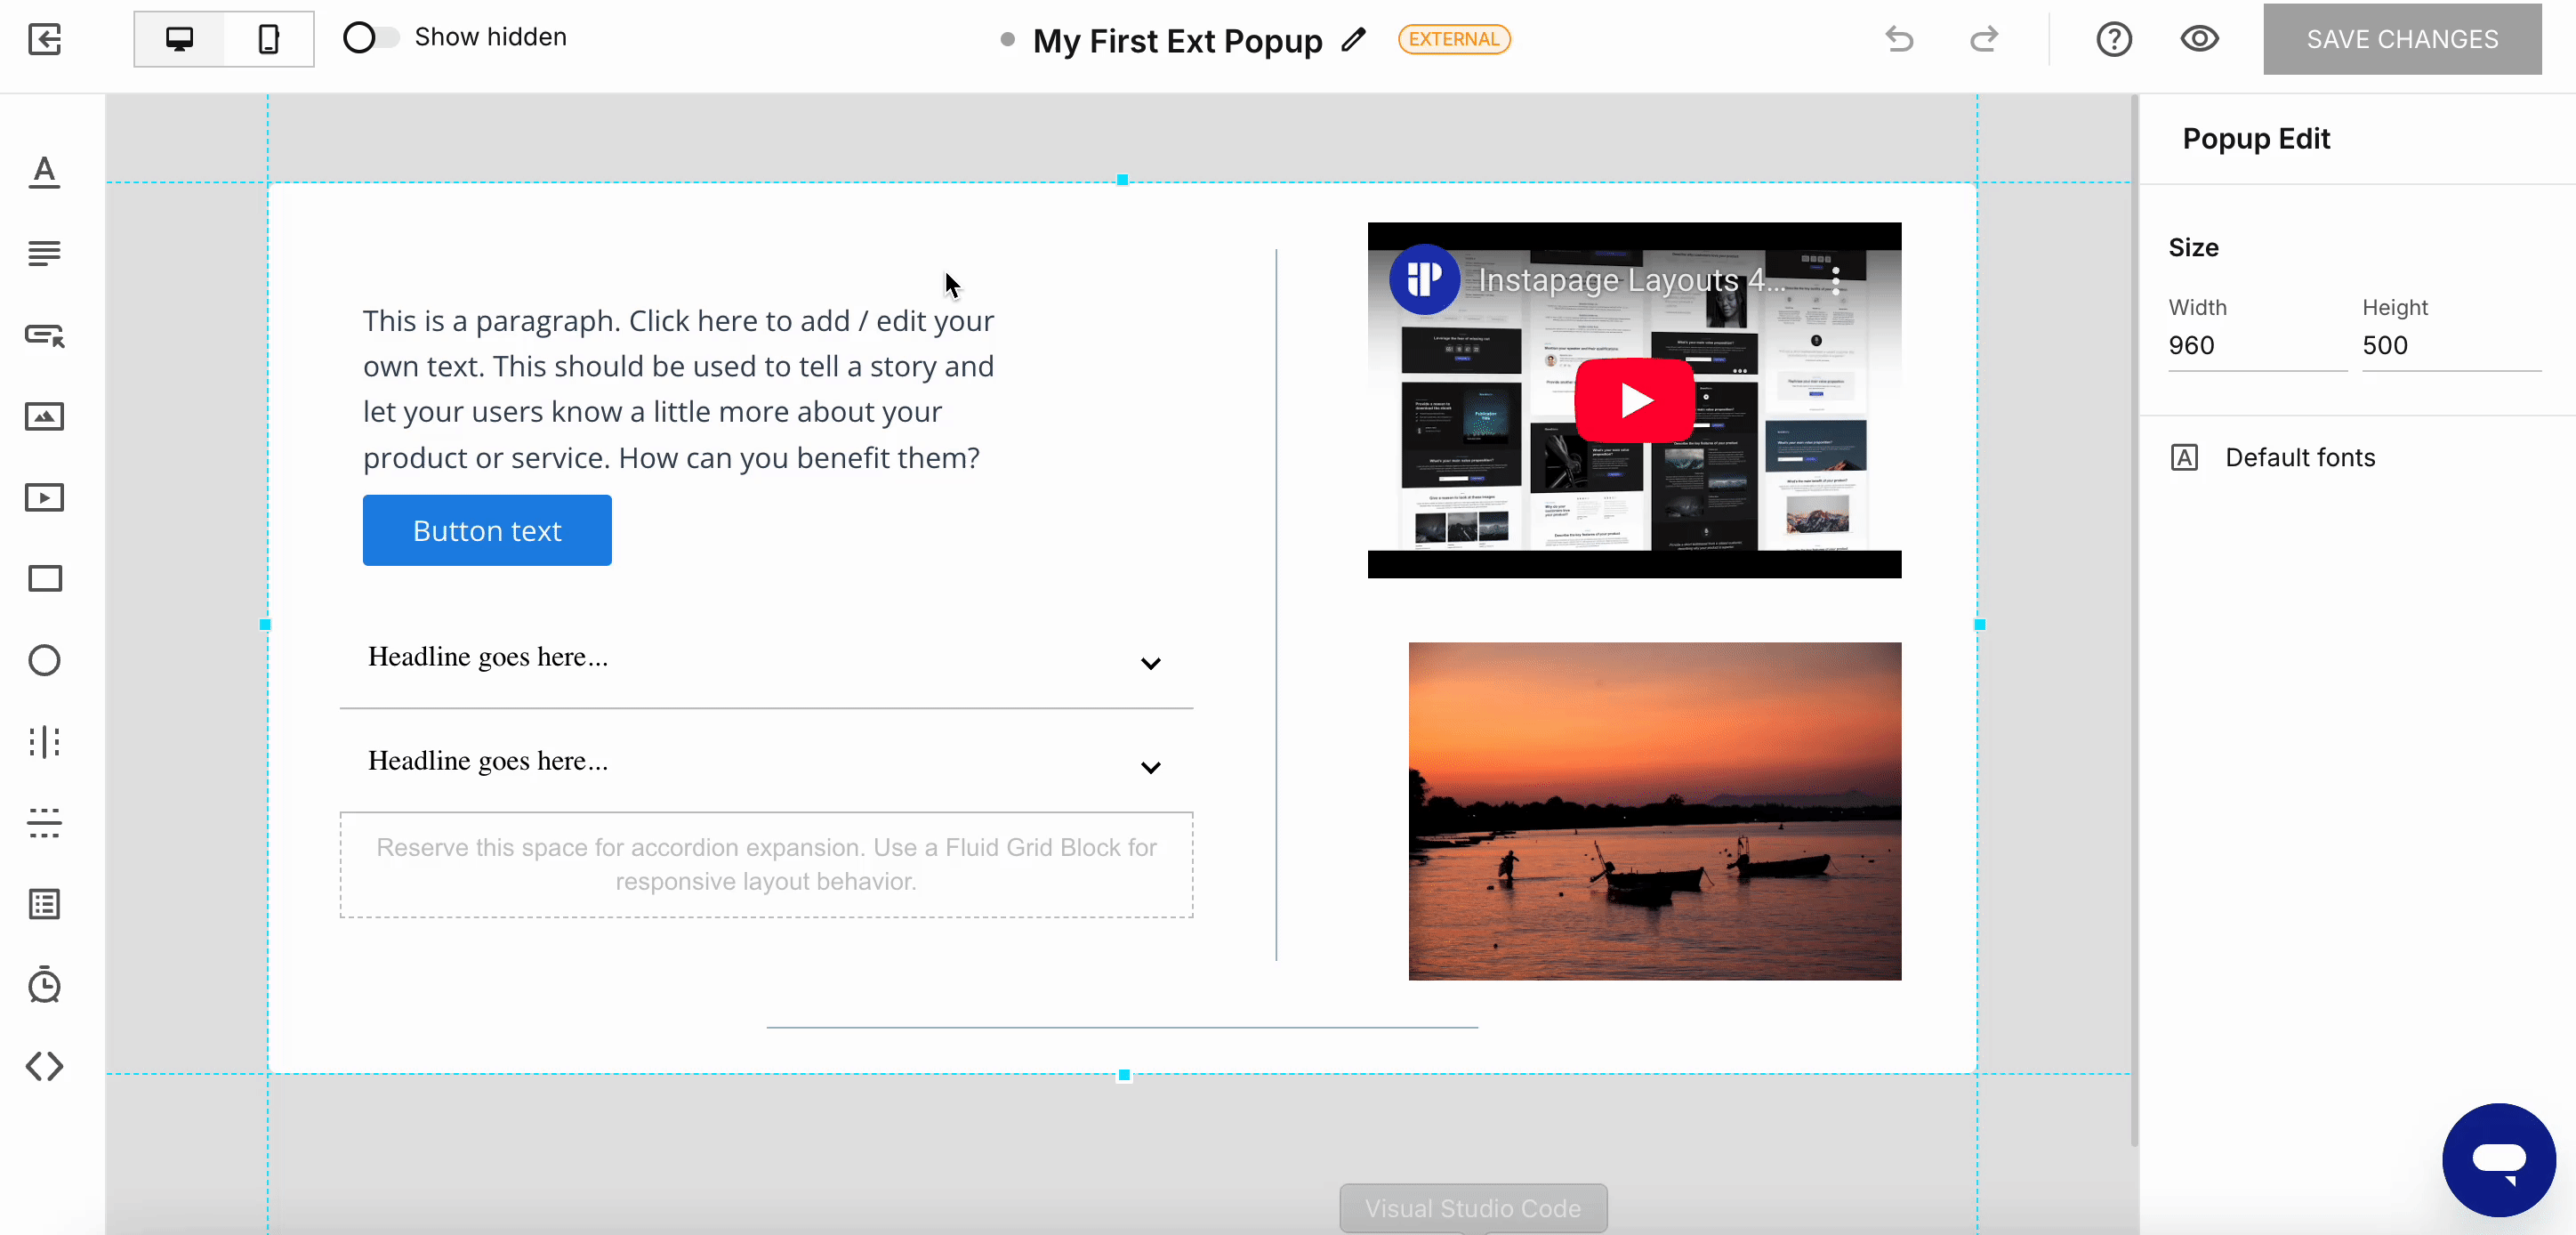
Task: Open the custom HTML code tool
Action: [x=44, y=1066]
